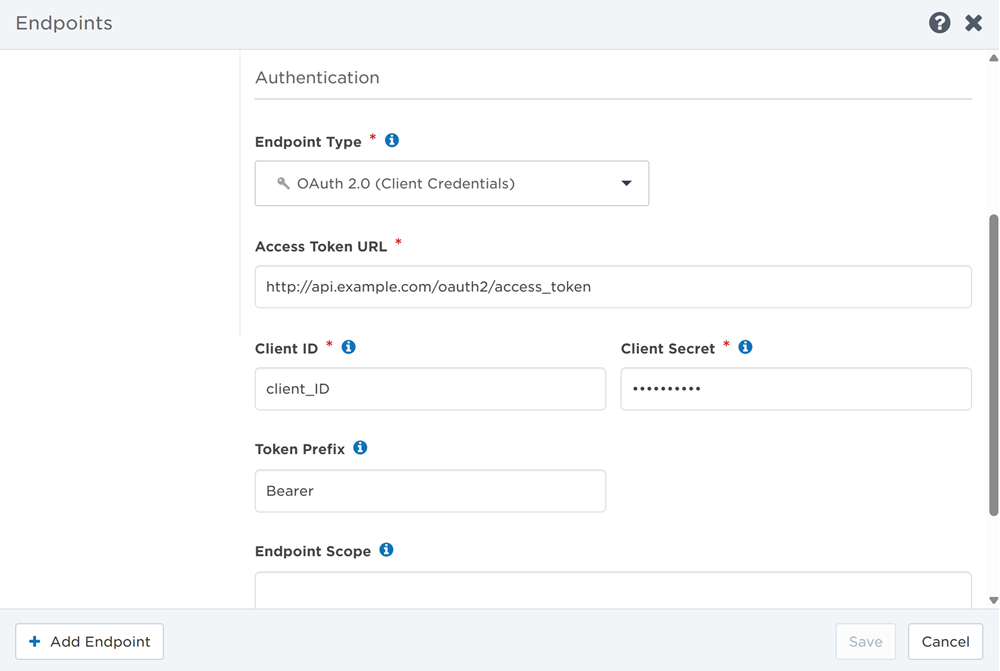Open the Endpoint Type dropdown
The width and height of the screenshot is (1000, 671).
(x=451, y=184)
